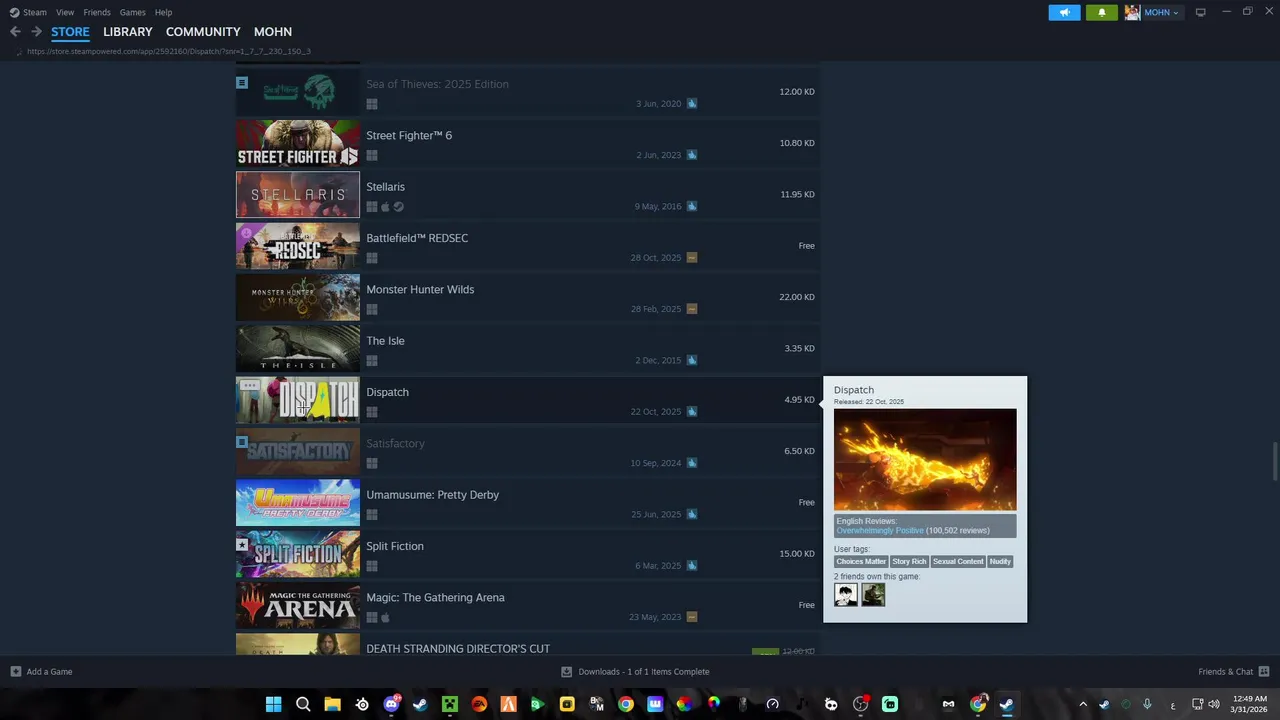The width and height of the screenshot is (1280, 720).
Task: Click the review icon beside Magic Arena date
Action: click(692, 617)
